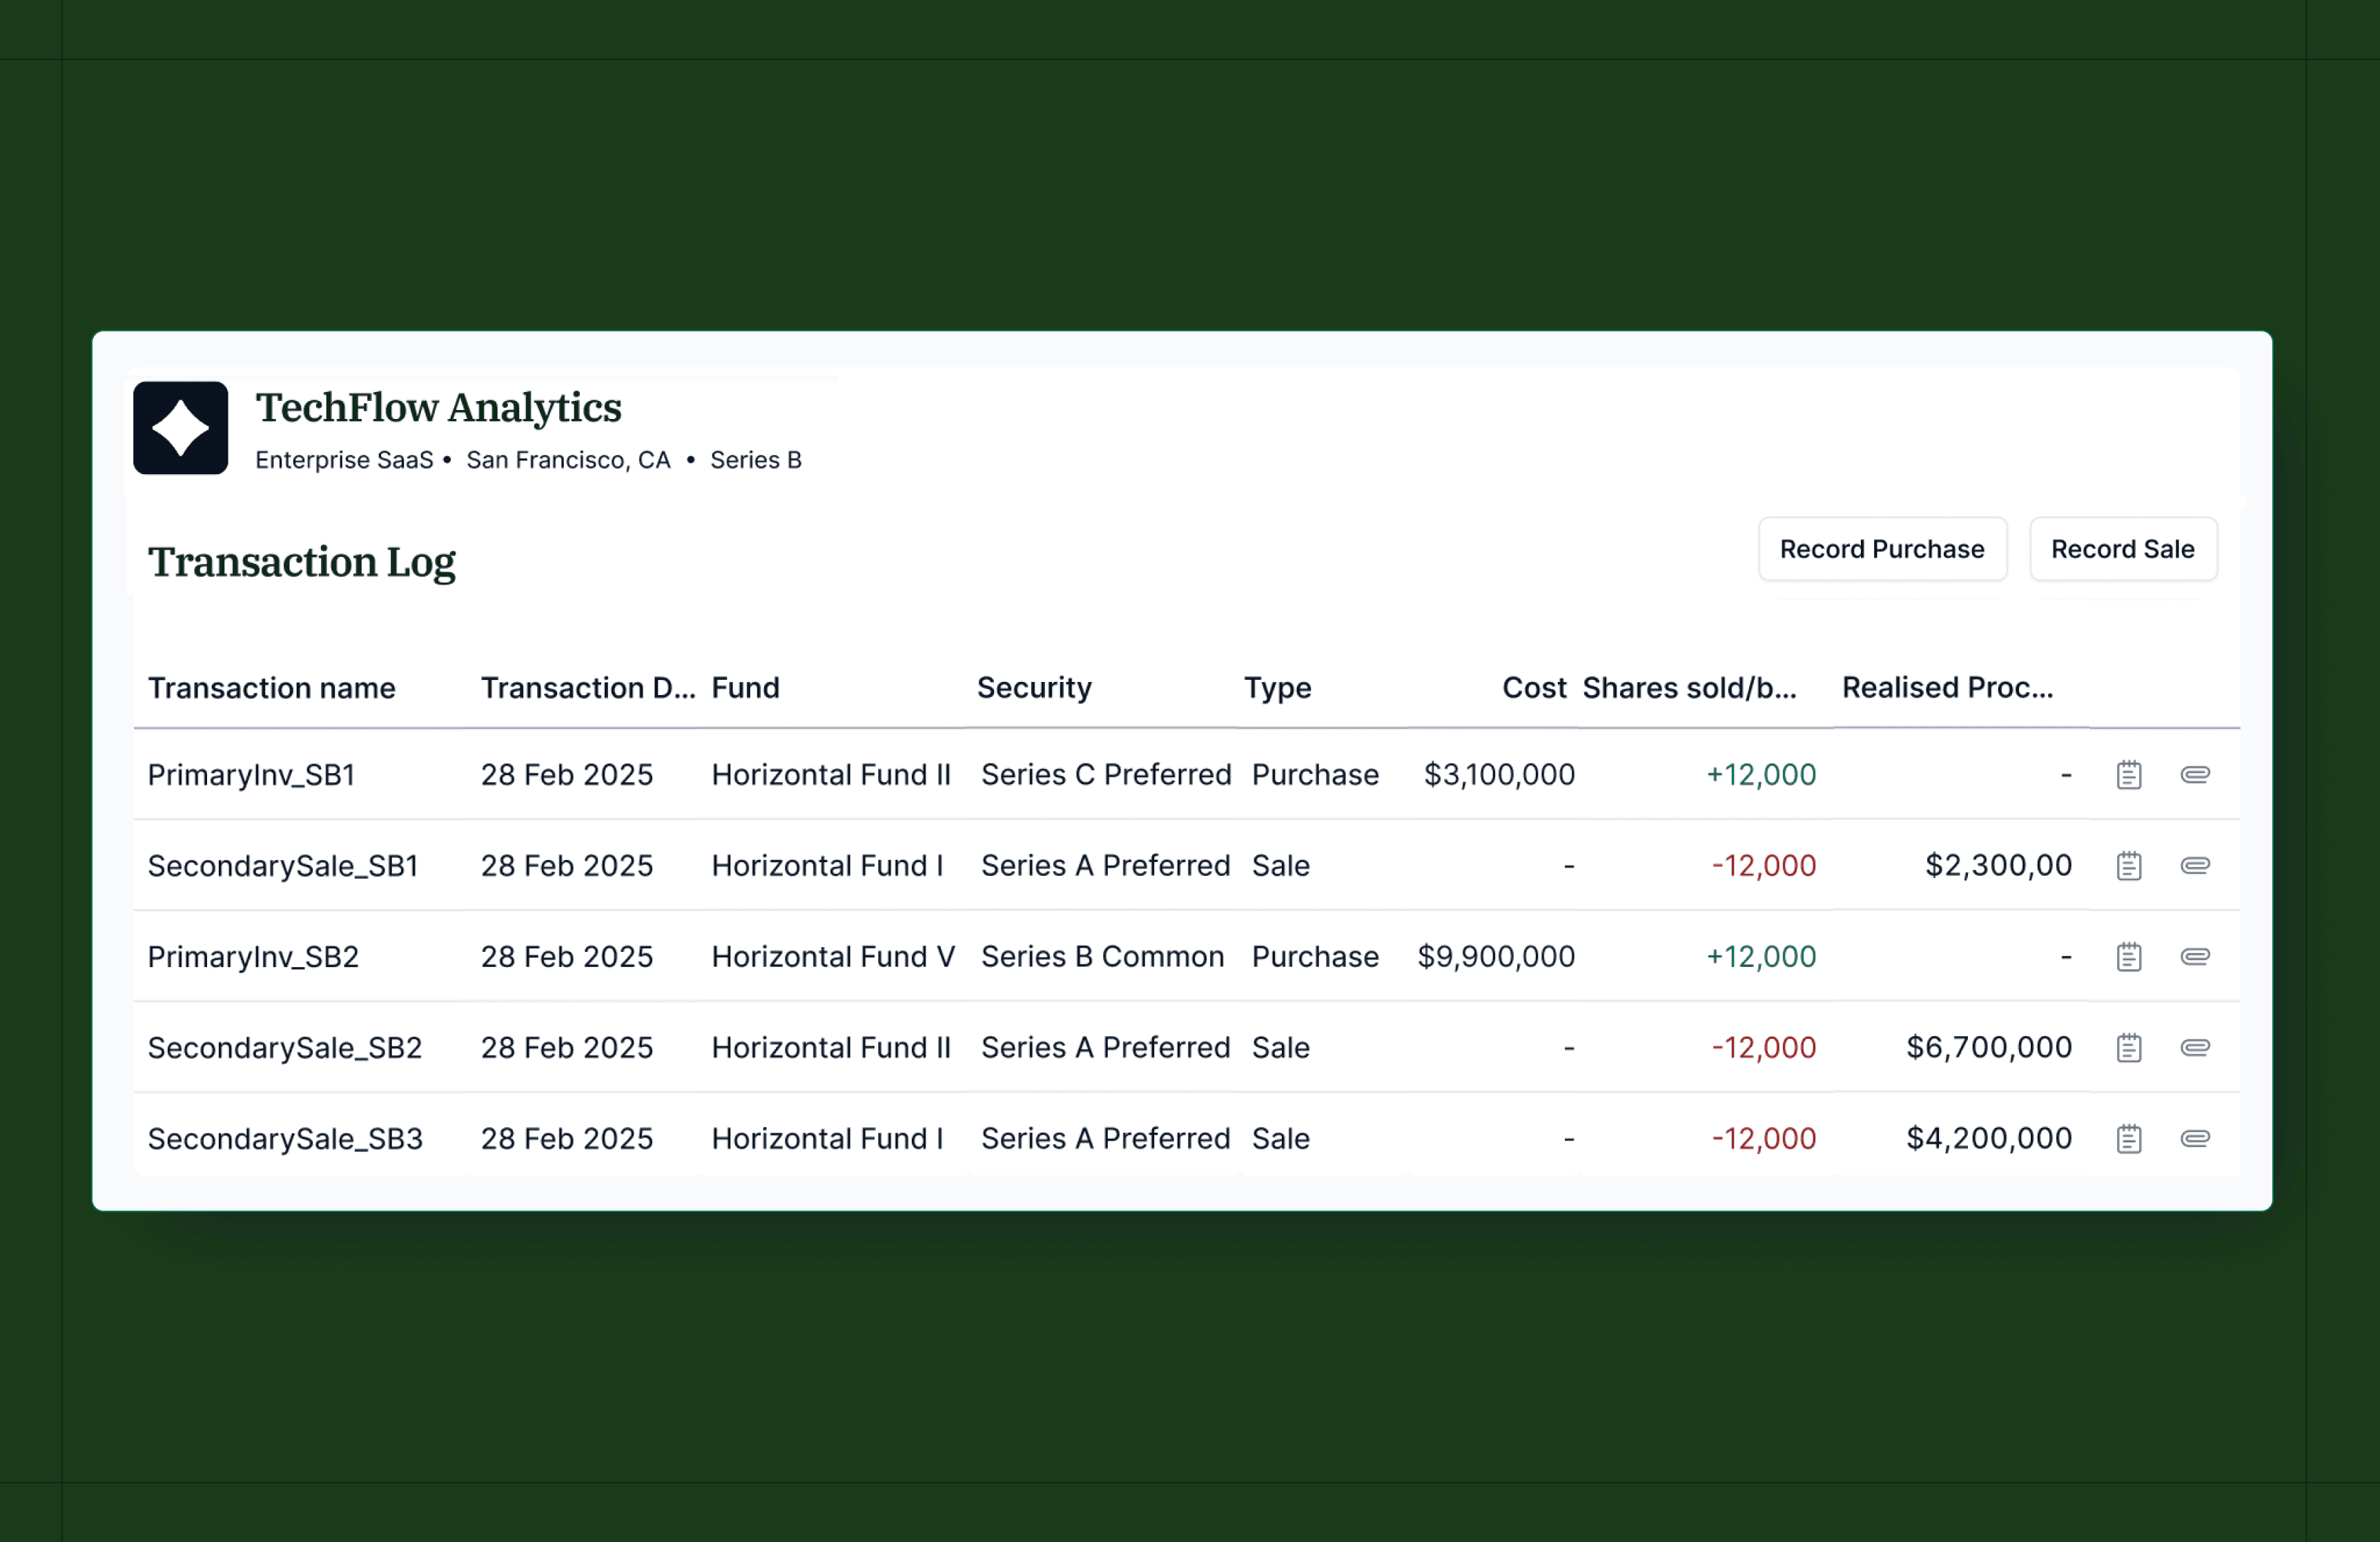Click notes icon for PrimaryInv_SB2 row

click(2128, 957)
